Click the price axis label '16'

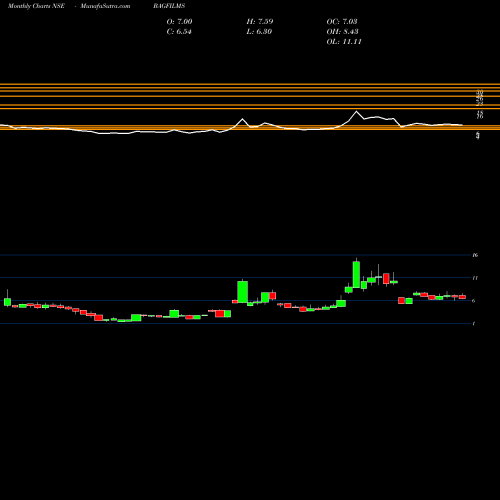[x=475, y=255]
